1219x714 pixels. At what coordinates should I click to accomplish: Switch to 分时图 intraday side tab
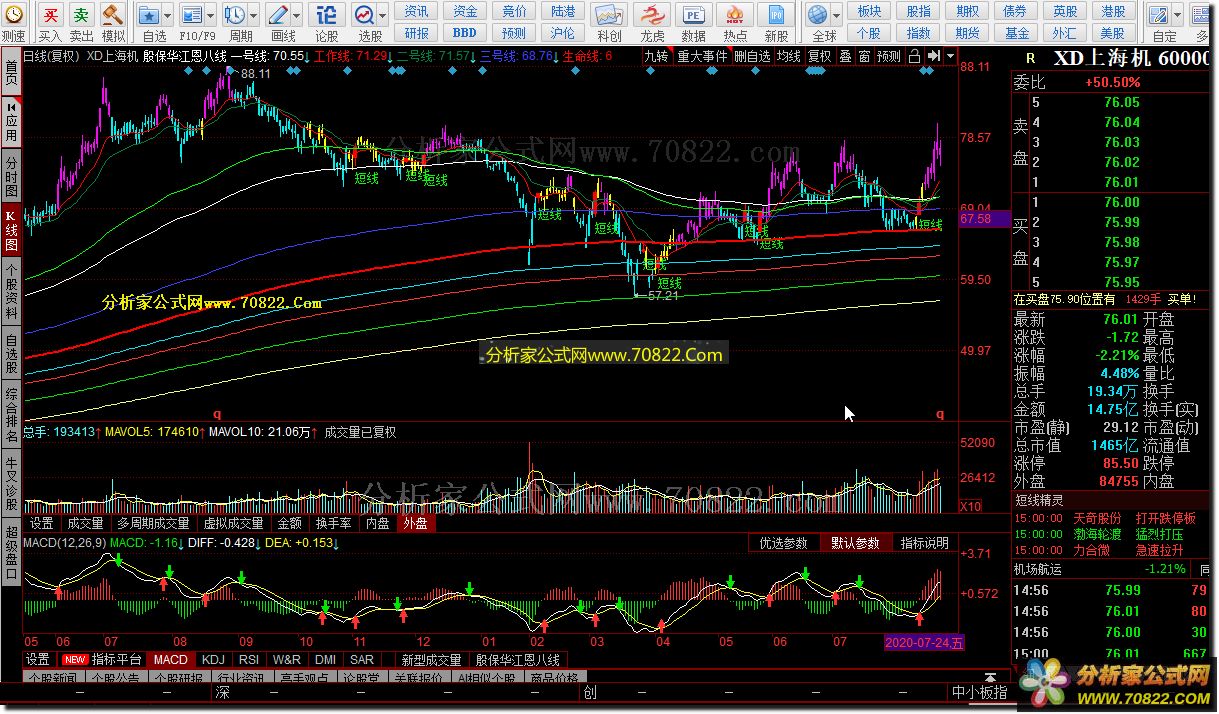[x=11, y=177]
